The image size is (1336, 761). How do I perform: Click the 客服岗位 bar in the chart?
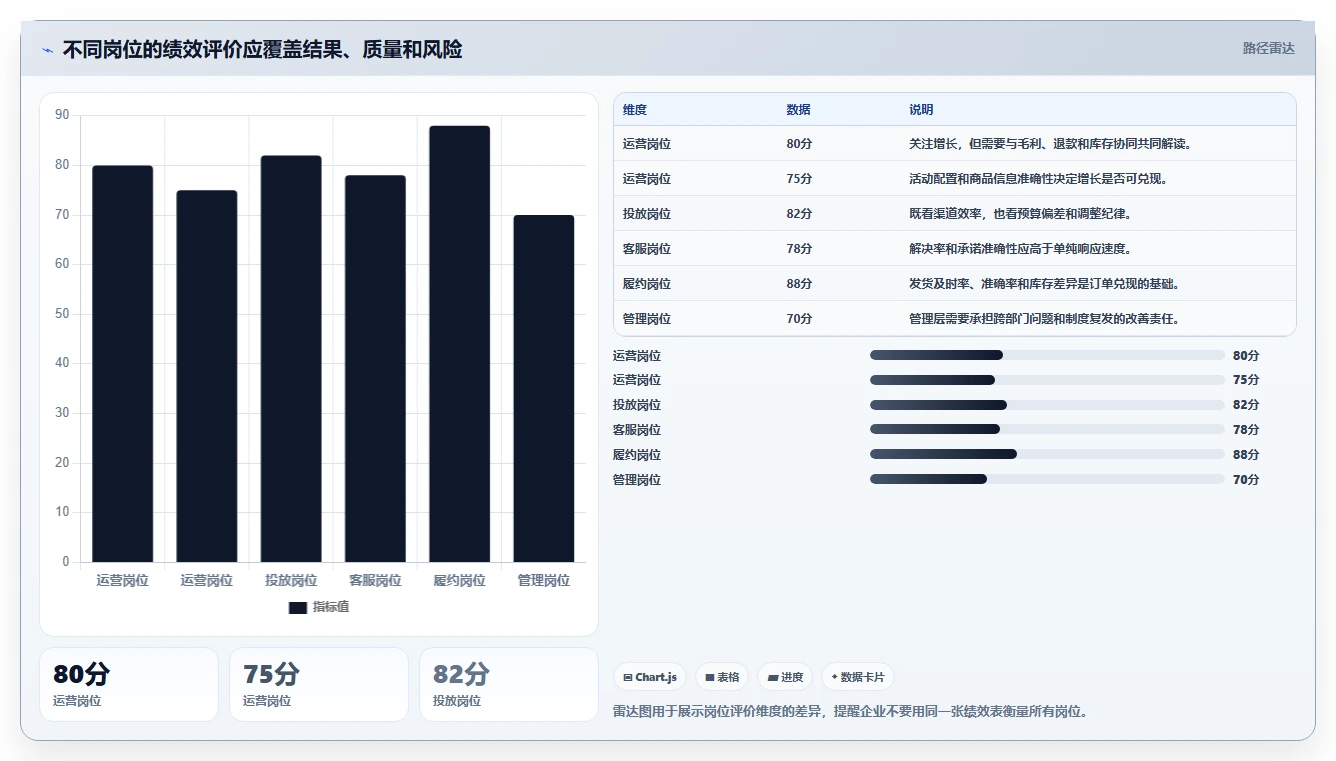point(375,369)
